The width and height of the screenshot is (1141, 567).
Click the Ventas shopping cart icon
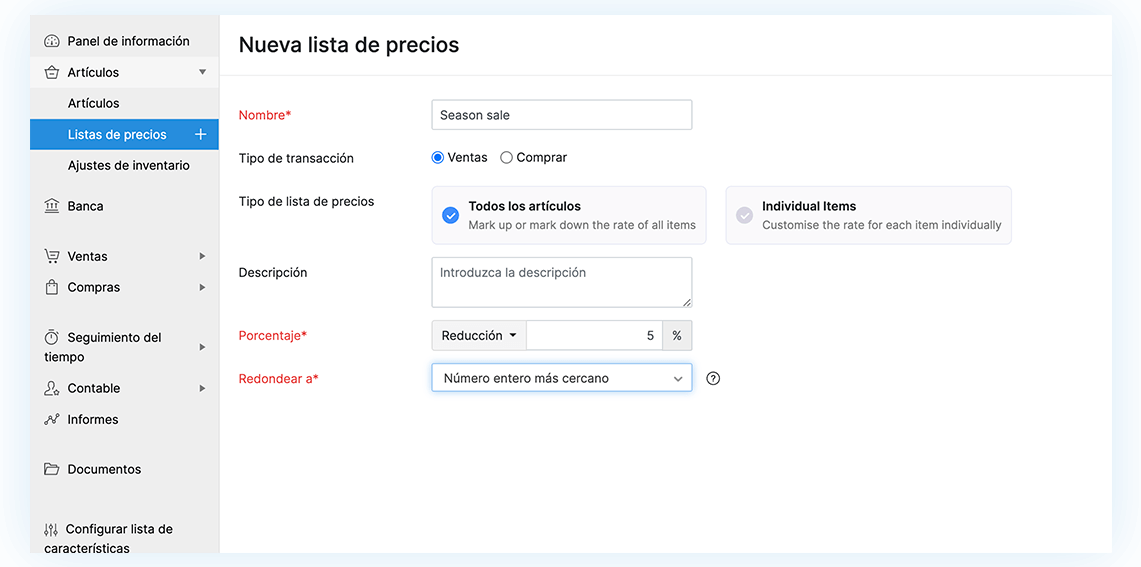pyautogui.click(x=52, y=256)
